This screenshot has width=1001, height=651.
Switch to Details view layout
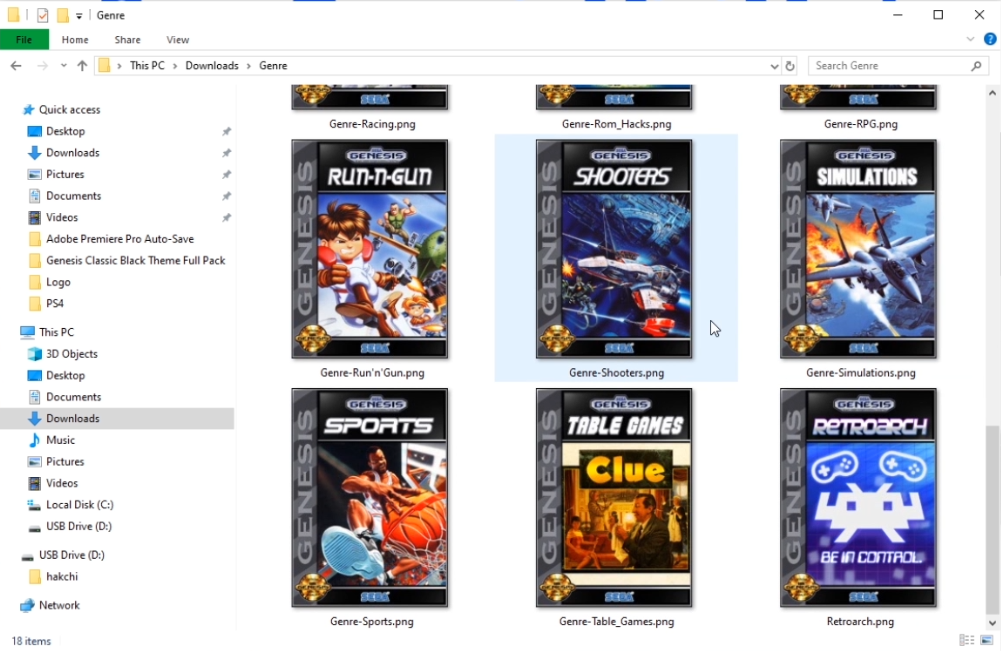tap(967, 640)
